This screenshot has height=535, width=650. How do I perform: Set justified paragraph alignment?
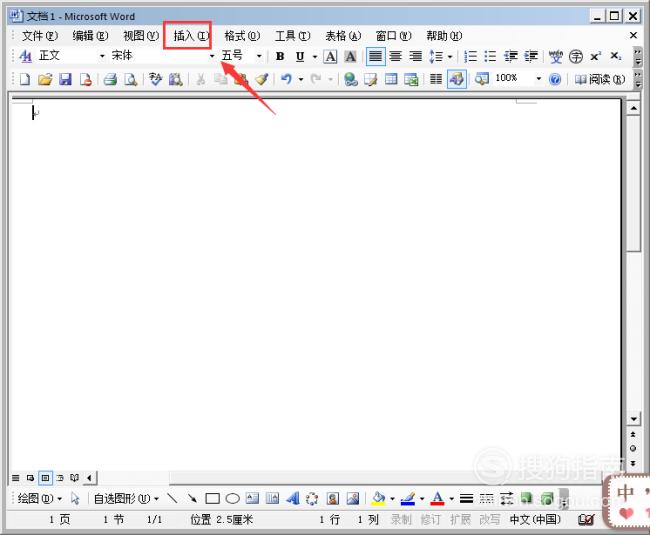click(376, 56)
